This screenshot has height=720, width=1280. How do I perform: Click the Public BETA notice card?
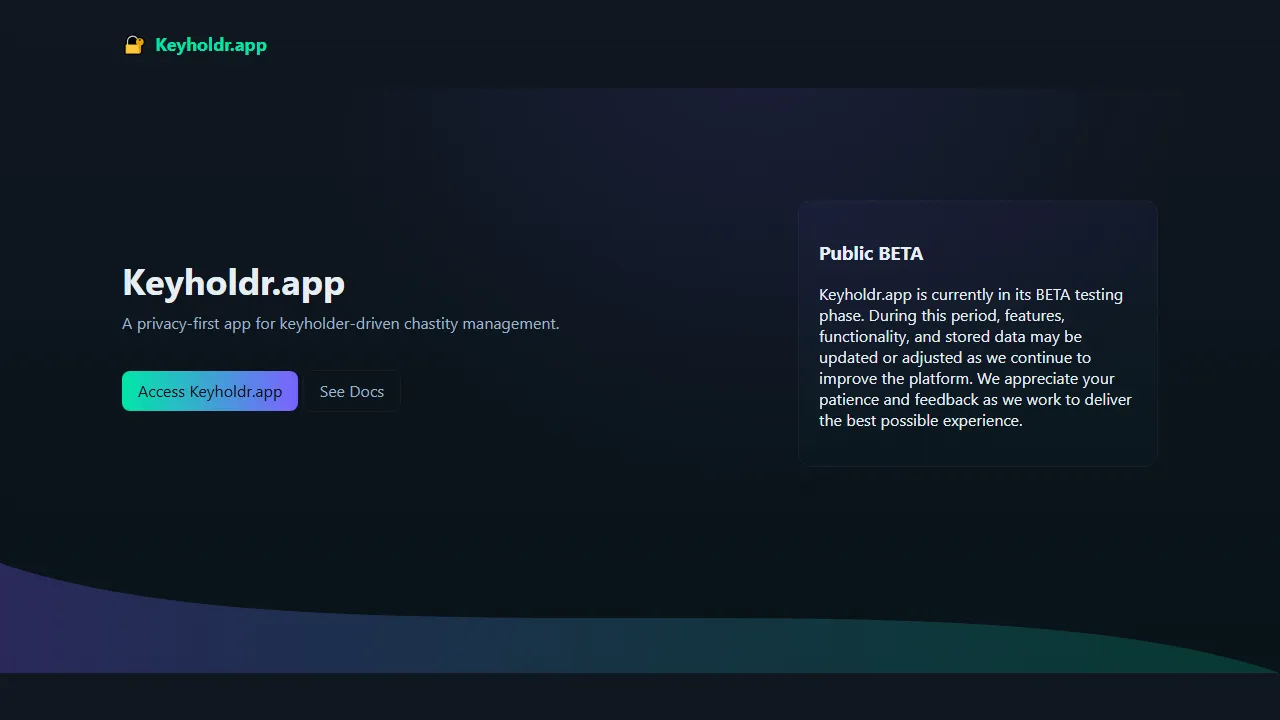978,333
